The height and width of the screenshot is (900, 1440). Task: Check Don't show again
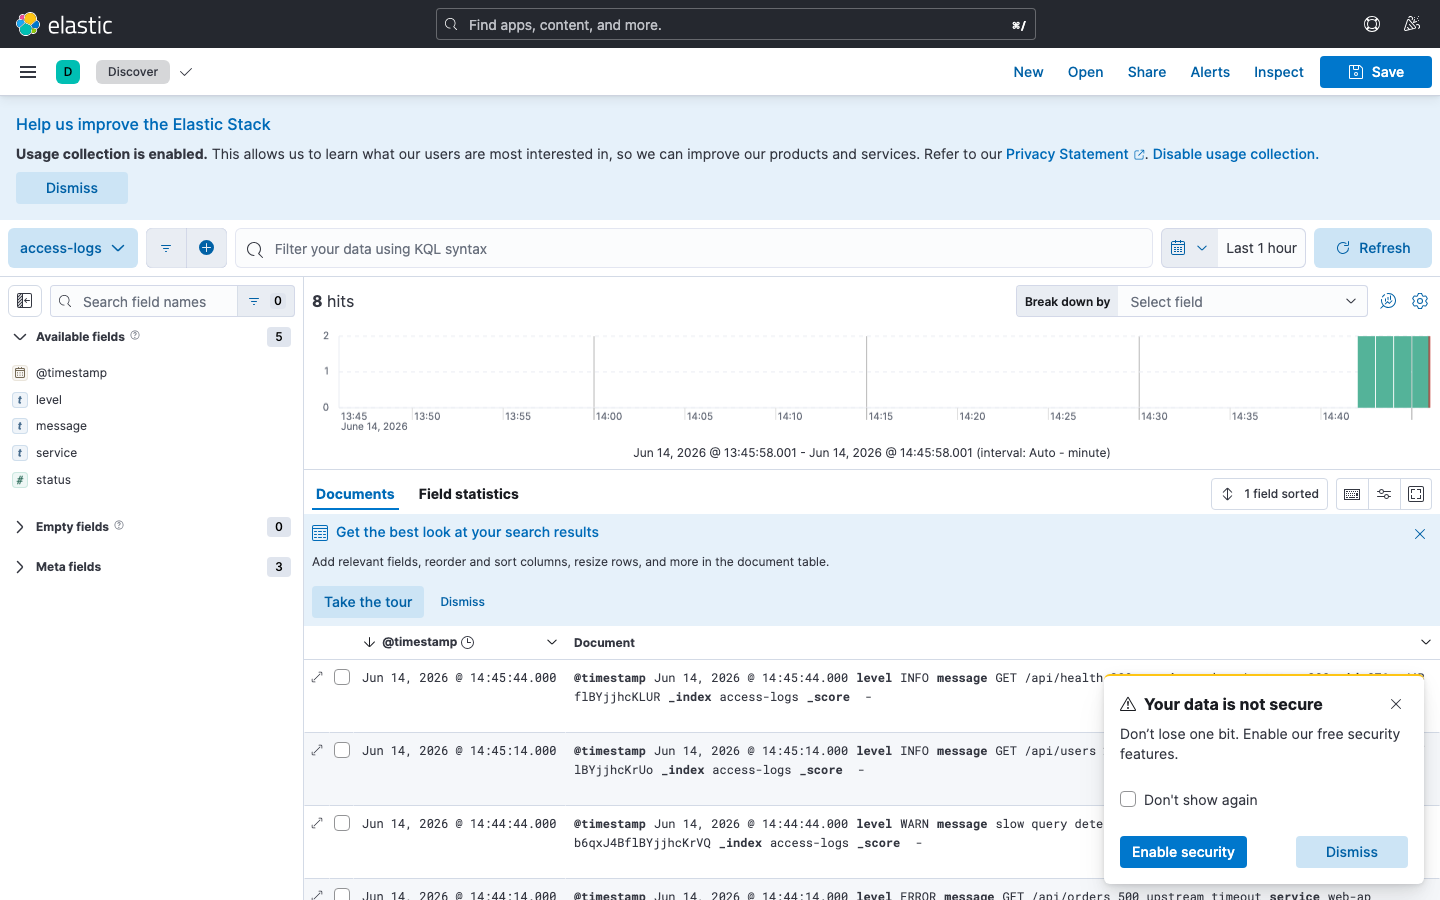coord(1128,799)
